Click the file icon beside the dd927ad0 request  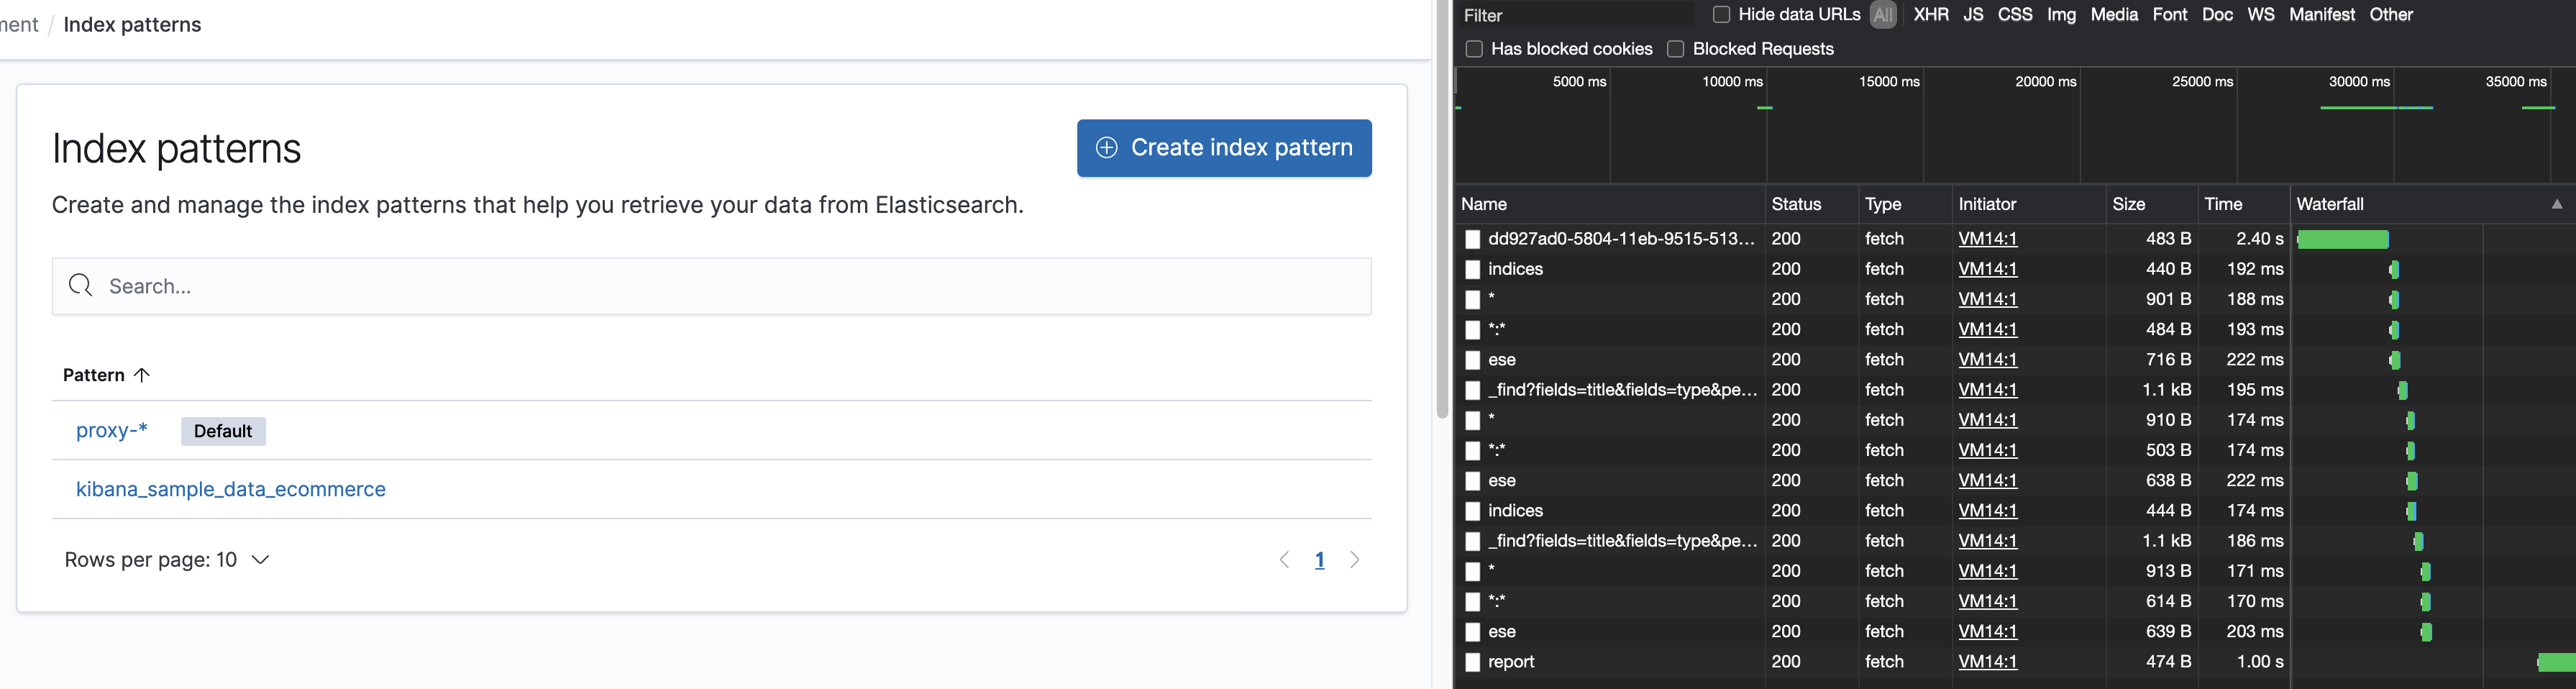pyautogui.click(x=1472, y=240)
